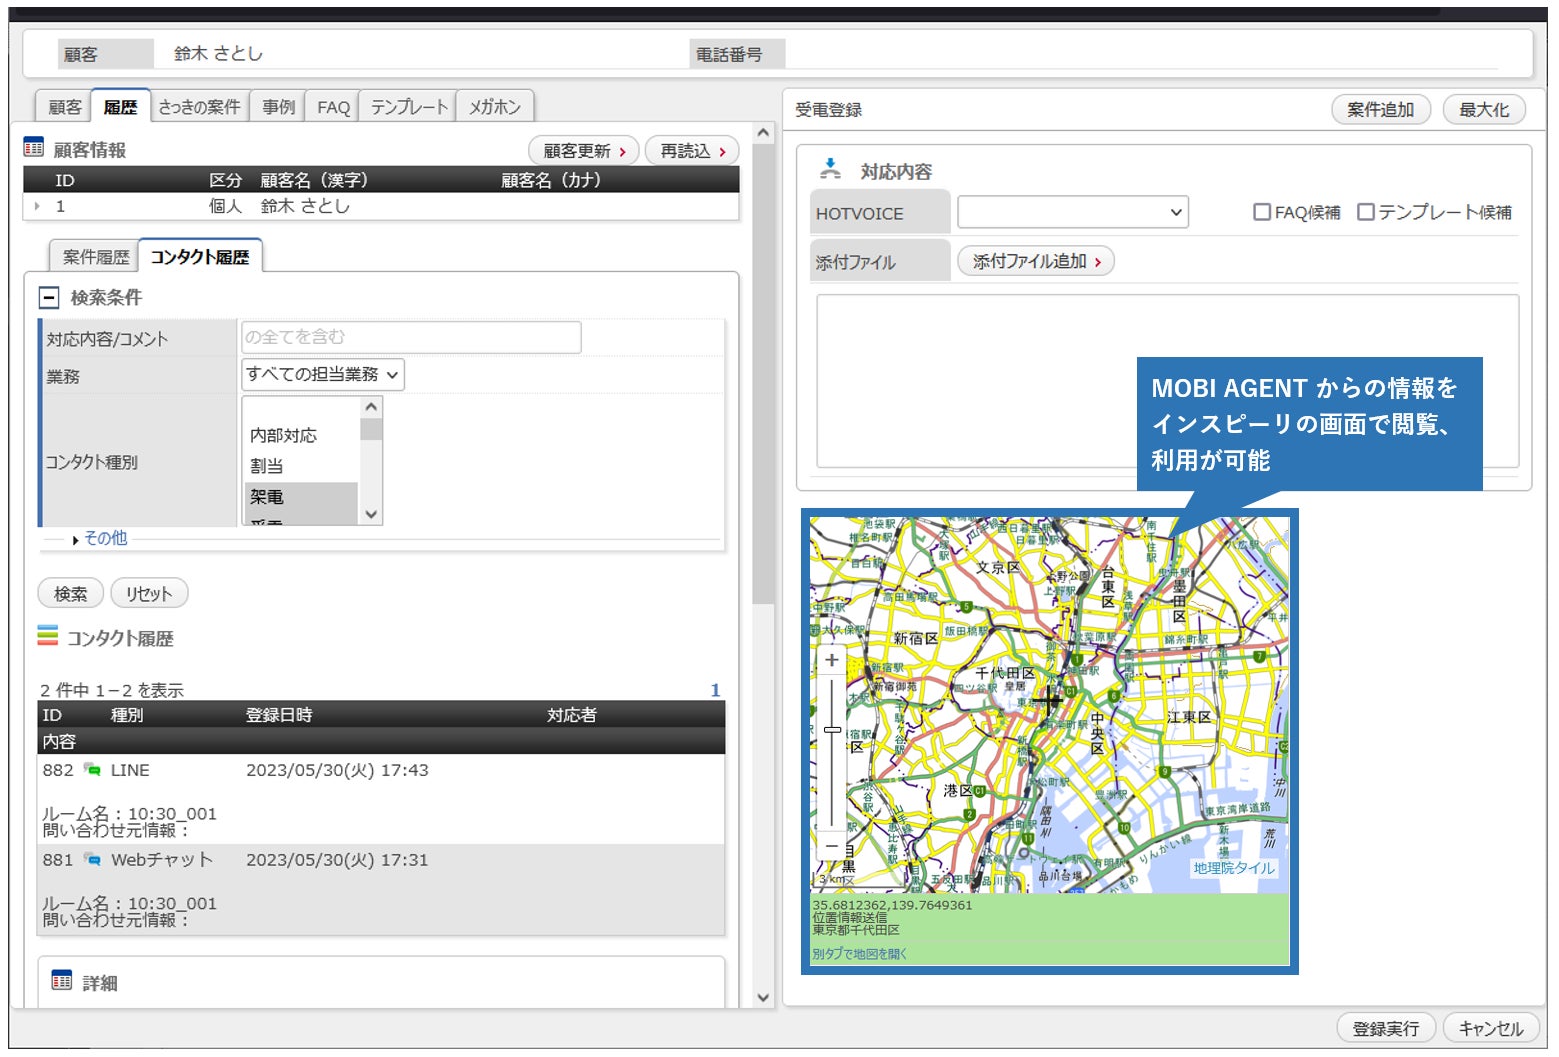Screen dimensions: 1559x1057
Task: Enable the テンプレート候補 checkbox
Action: [x=1366, y=212]
